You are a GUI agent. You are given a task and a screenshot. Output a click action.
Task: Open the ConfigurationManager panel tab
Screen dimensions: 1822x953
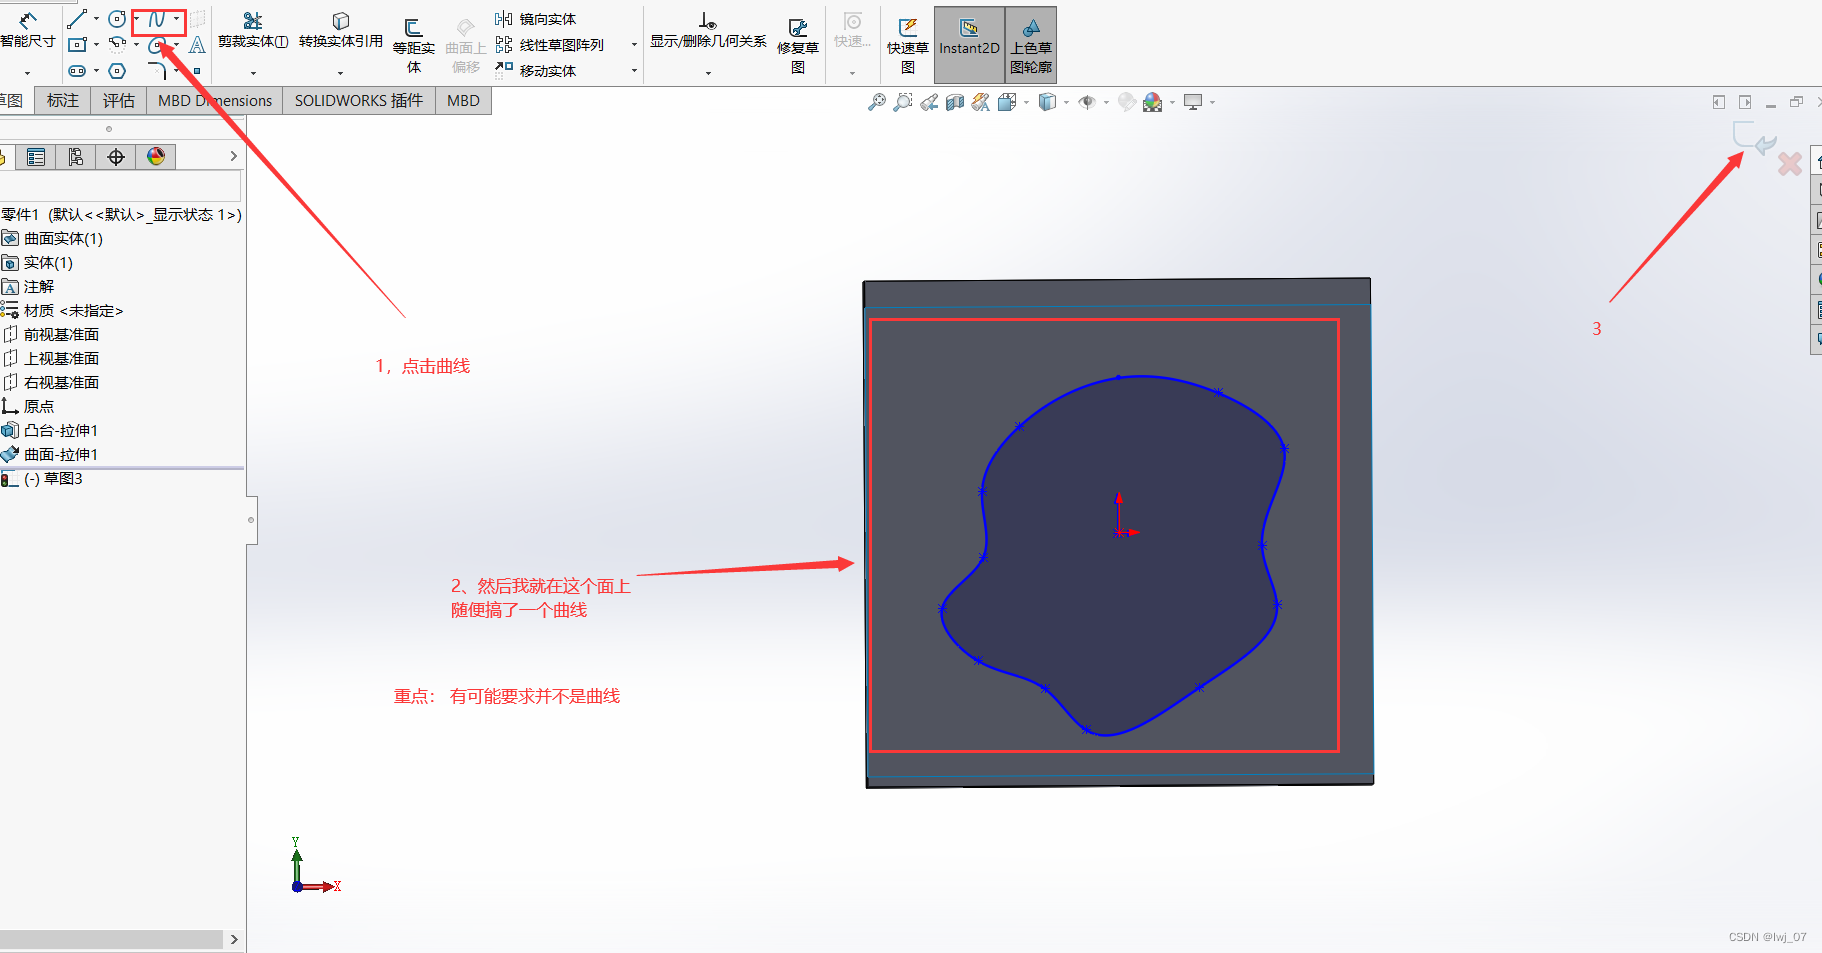click(76, 157)
